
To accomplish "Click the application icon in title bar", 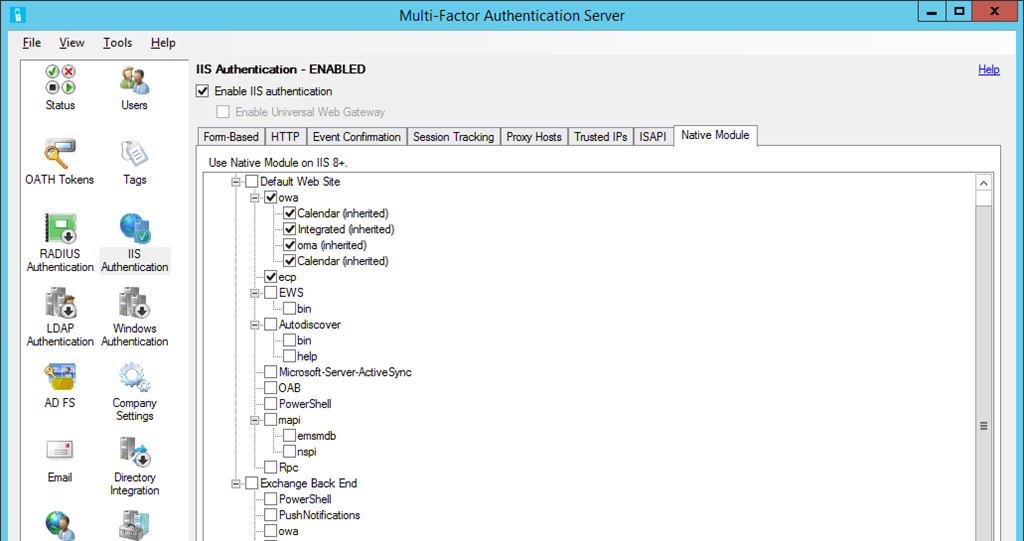I will coord(18,14).
